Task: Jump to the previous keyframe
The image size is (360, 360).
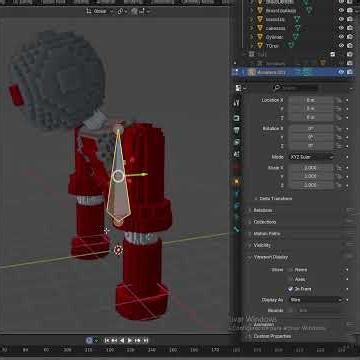Action: coord(114,340)
